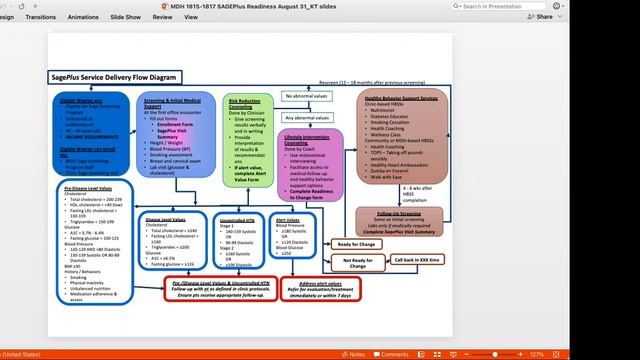Image resolution: width=640 pixels, height=360 pixels.
Task: Select the Disease Level Values box
Action: 172,240
